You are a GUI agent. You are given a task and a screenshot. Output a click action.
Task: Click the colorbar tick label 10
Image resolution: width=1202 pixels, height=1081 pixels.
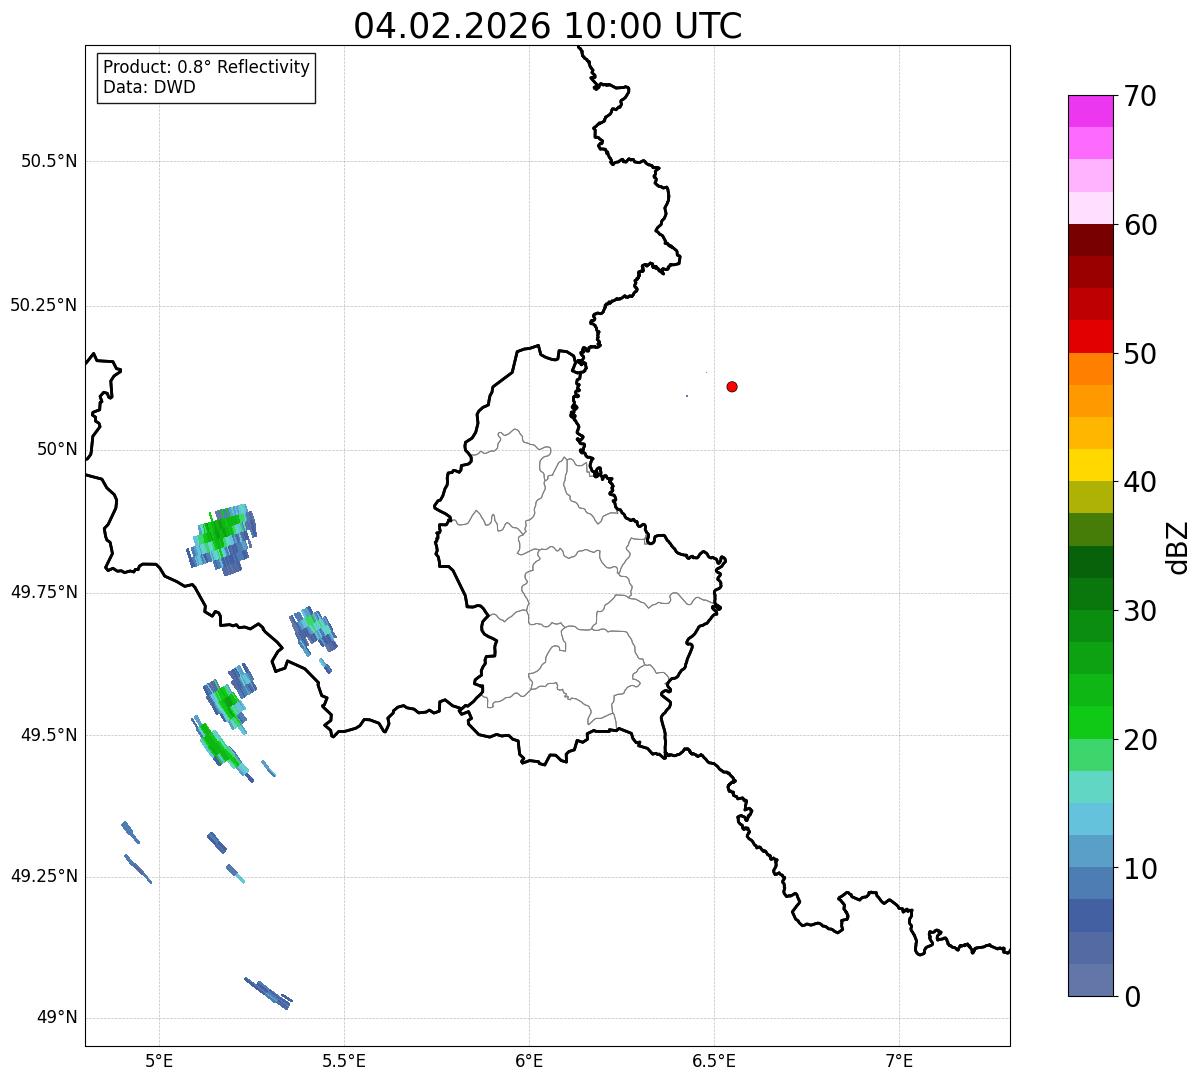click(1140, 869)
